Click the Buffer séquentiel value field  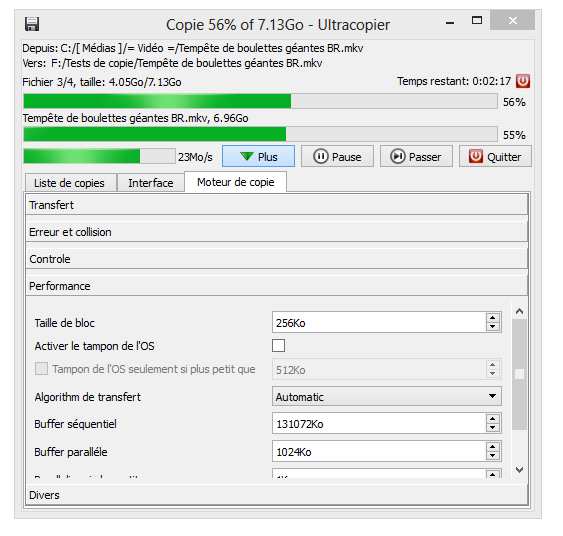[379, 423]
